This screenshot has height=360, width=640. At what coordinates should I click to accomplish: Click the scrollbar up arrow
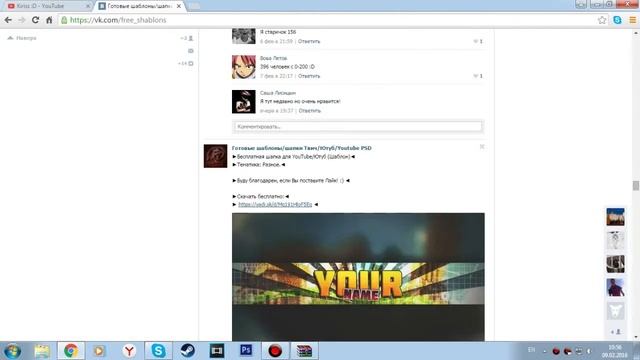tap(636, 33)
